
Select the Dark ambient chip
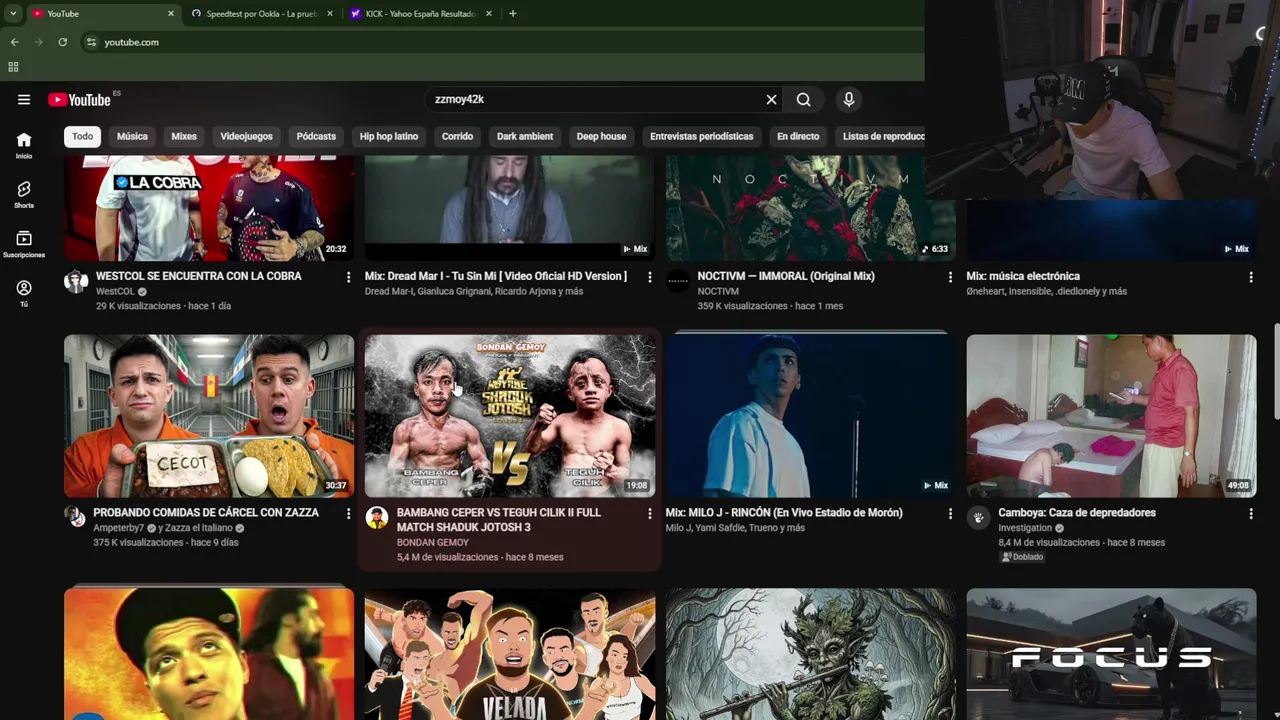pyautogui.click(x=525, y=136)
